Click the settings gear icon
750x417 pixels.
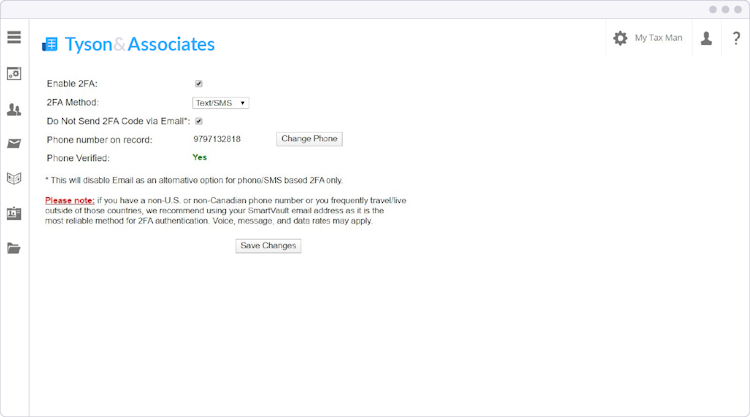point(620,38)
